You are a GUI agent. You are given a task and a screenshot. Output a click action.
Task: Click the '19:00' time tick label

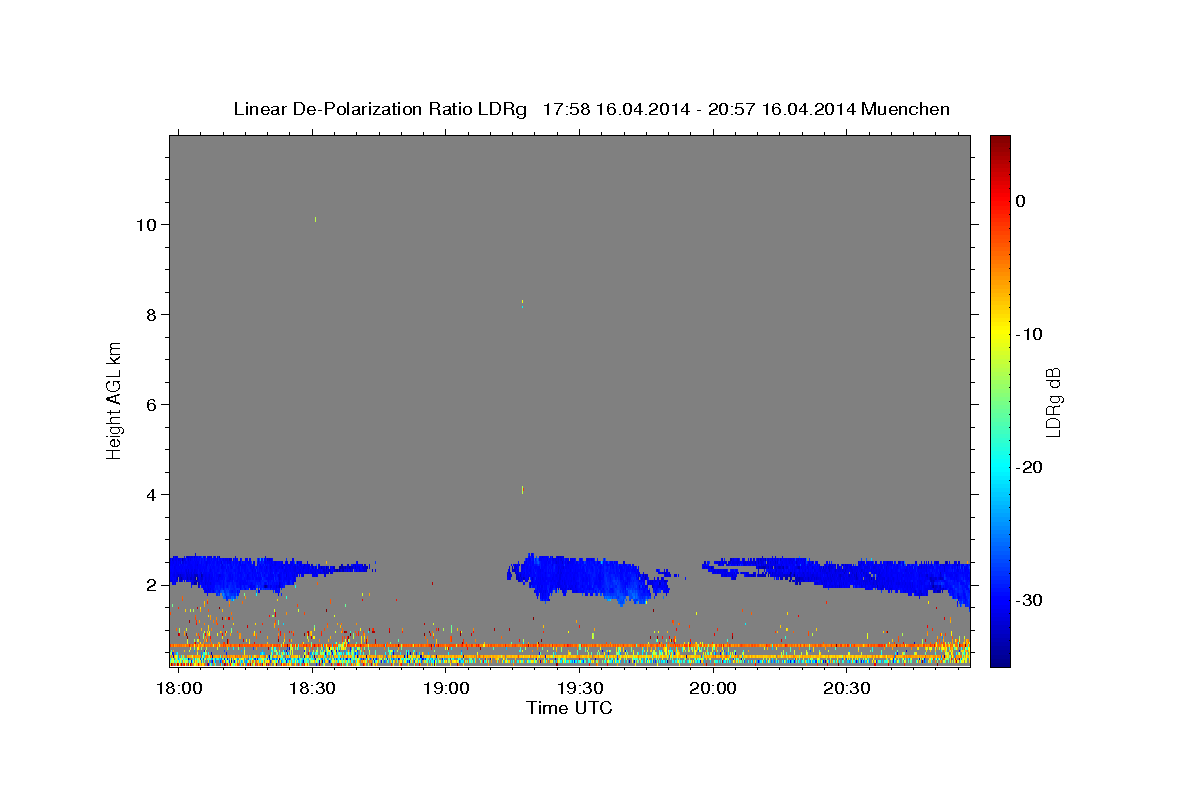[446, 689]
